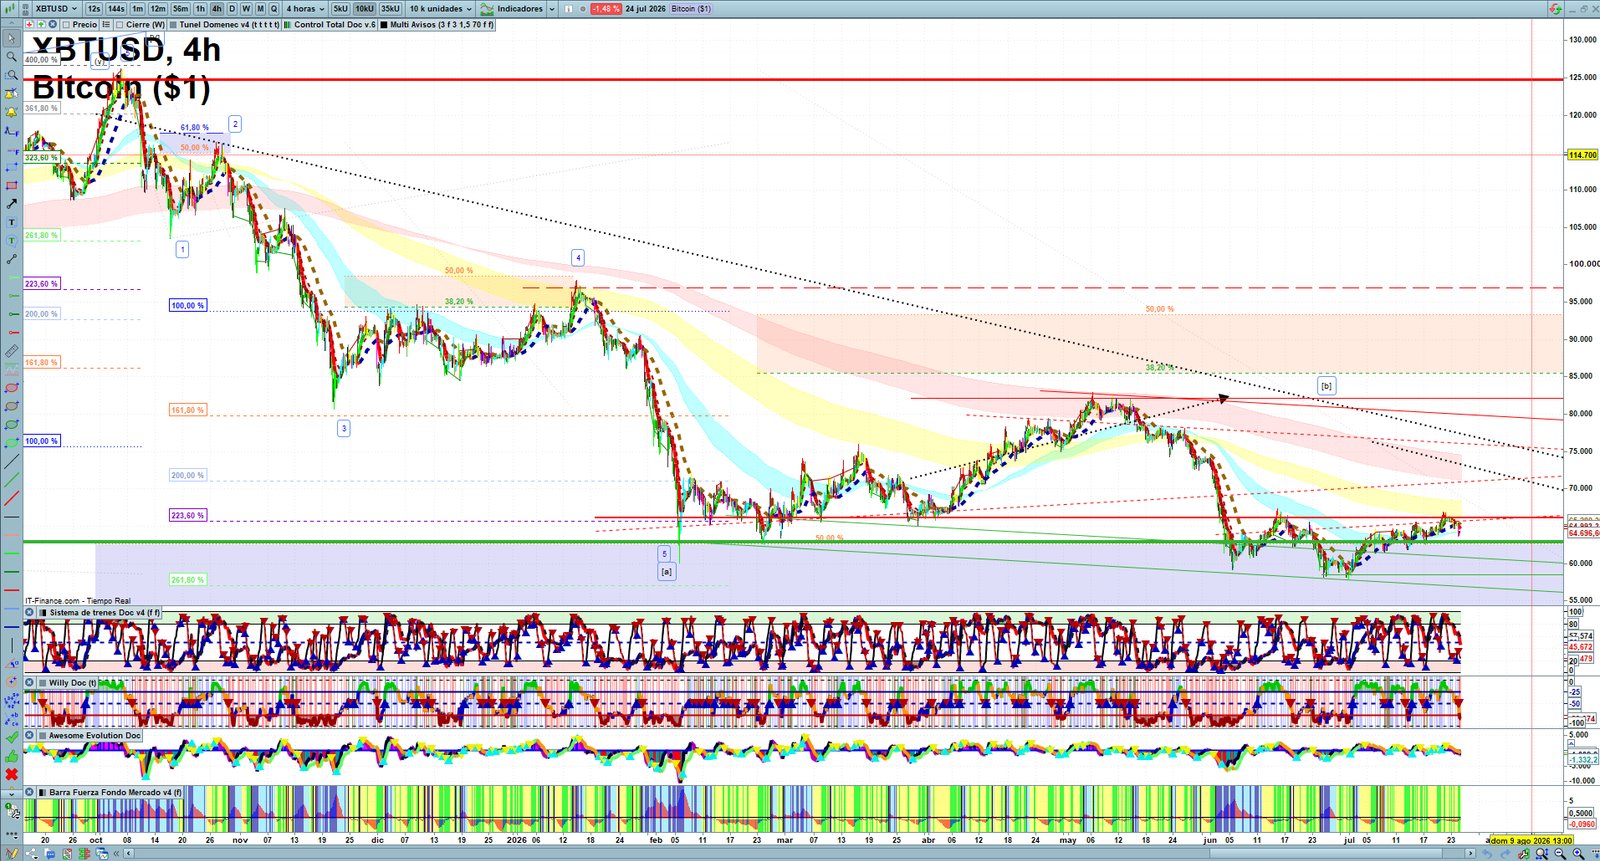Click the red X delete tool

pos(11,774)
